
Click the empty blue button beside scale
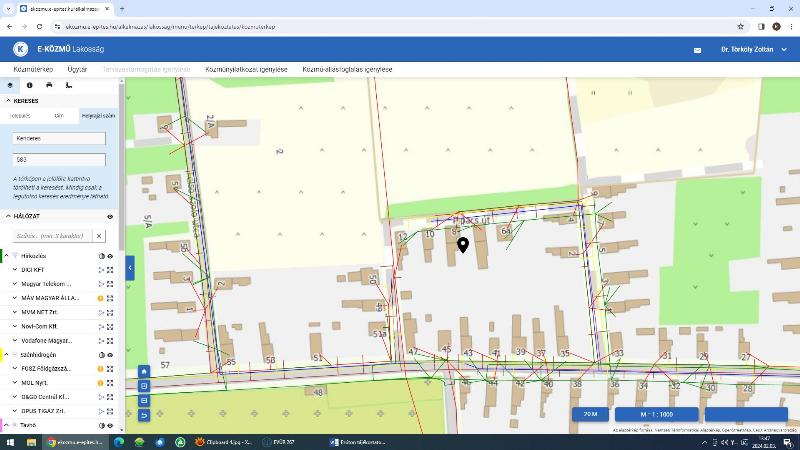point(746,414)
